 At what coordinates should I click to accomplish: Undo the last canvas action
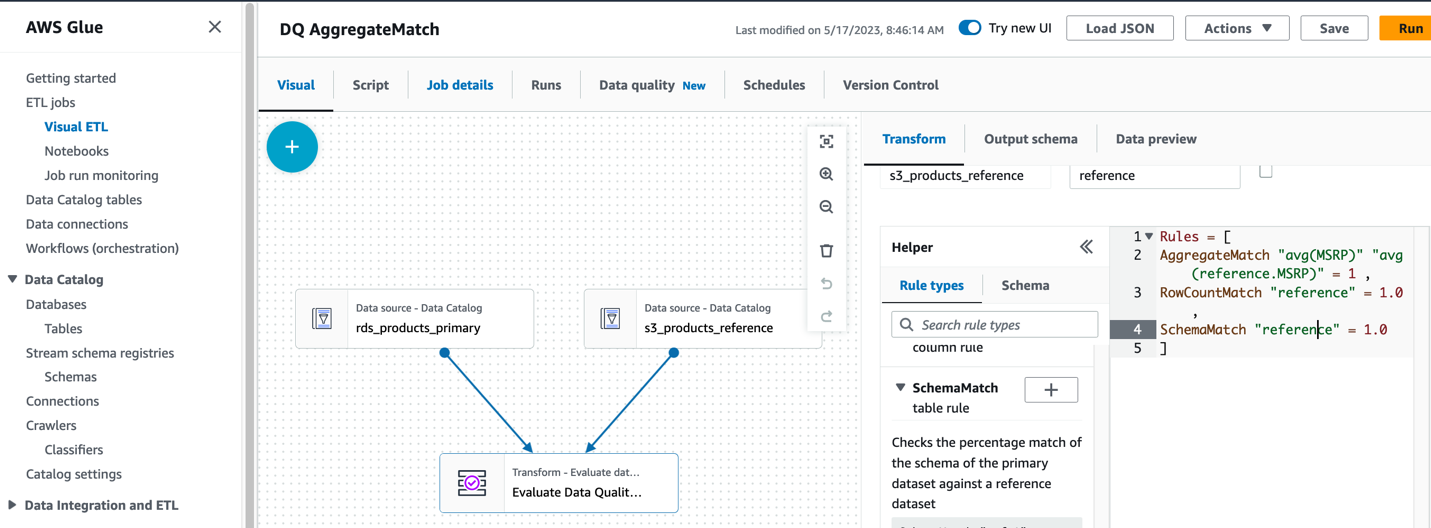coord(826,284)
